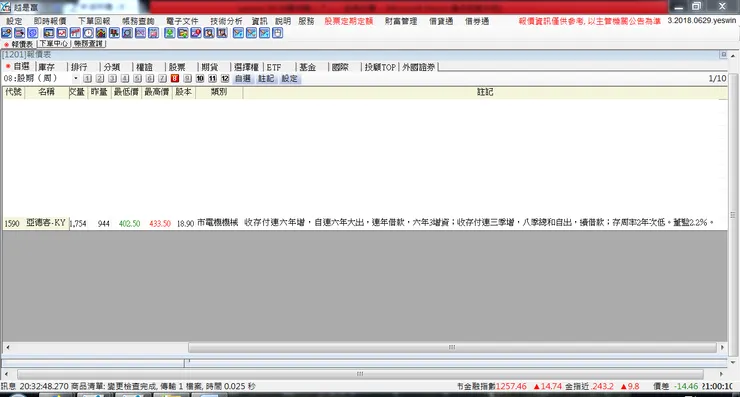This screenshot has height=397, width=740.
Task: Select watchlist page 5 button
Action: [x=137, y=78]
